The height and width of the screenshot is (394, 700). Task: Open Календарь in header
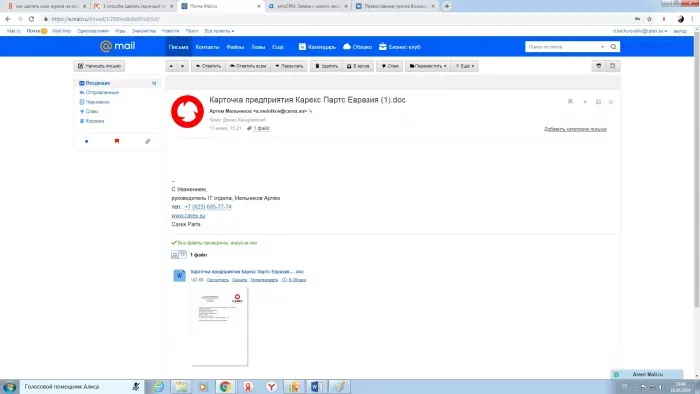317,47
